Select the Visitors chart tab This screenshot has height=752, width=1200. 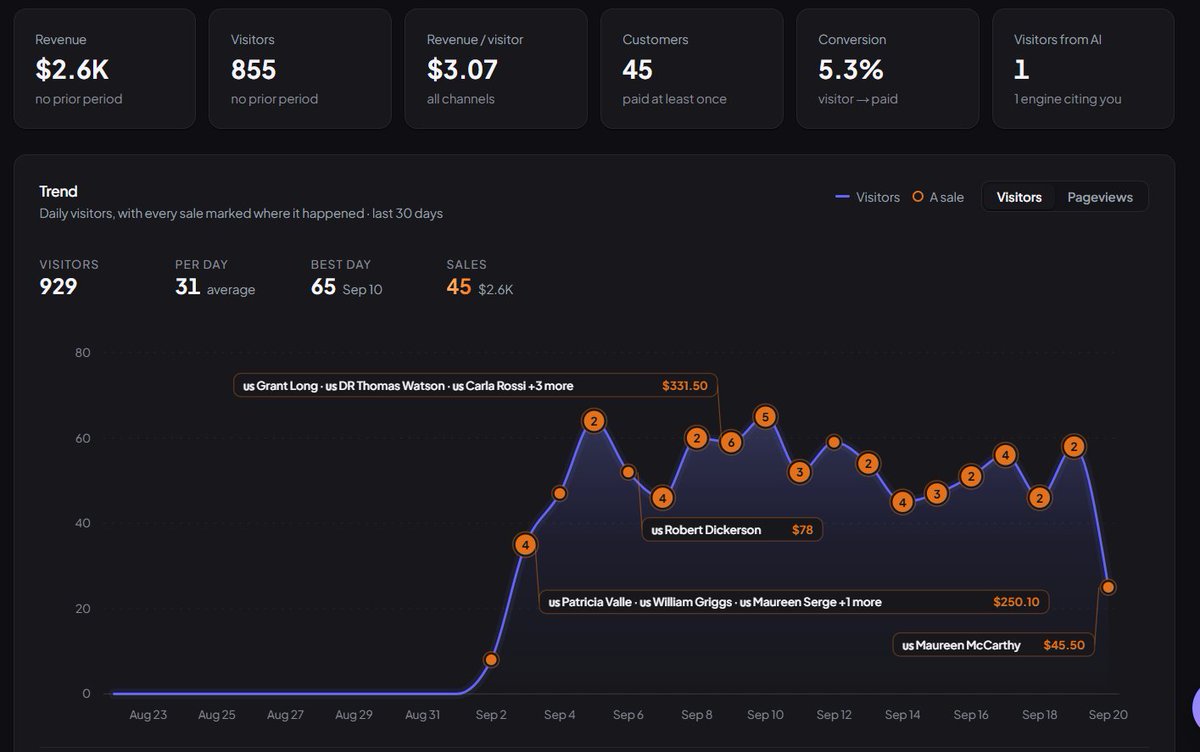[1019, 197]
